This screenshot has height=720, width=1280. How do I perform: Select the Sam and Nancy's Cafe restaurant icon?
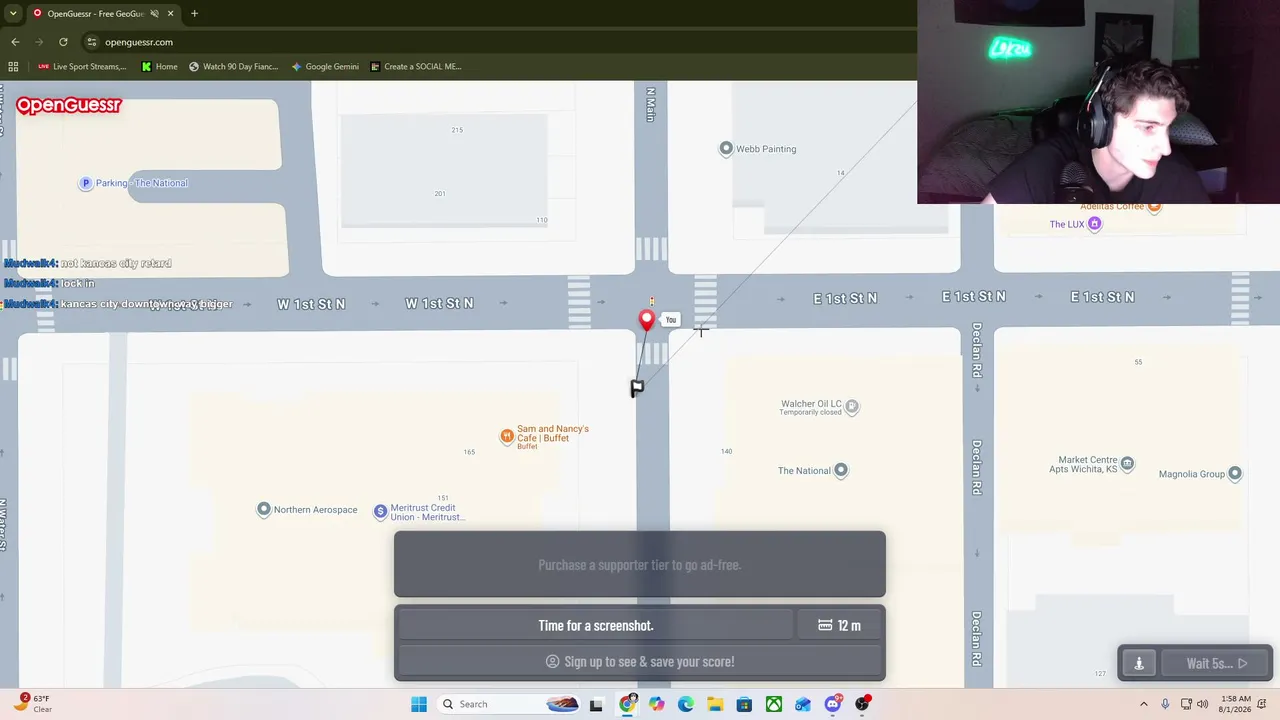coord(507,436)
